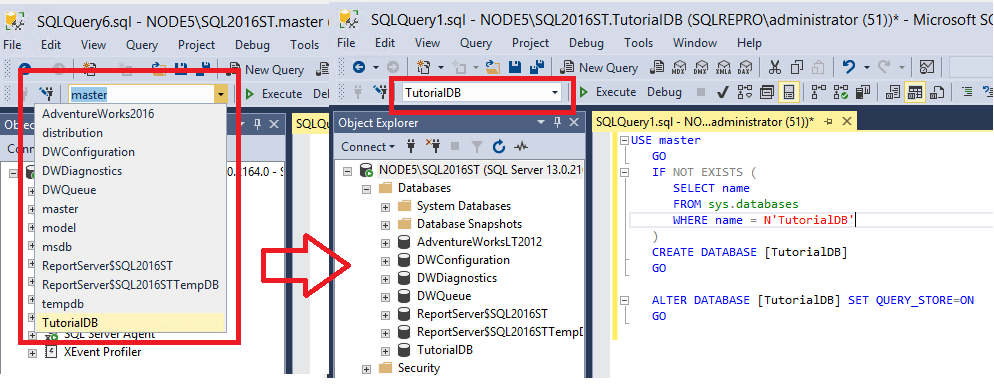Click the Copy icon in toolbar
This screenshot has width=994, height=388.
point(797,67)
